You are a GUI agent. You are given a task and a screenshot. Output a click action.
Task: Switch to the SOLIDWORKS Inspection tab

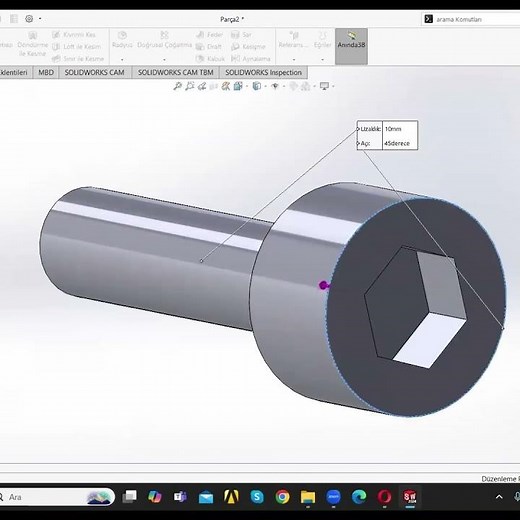(x=263, y=72)
